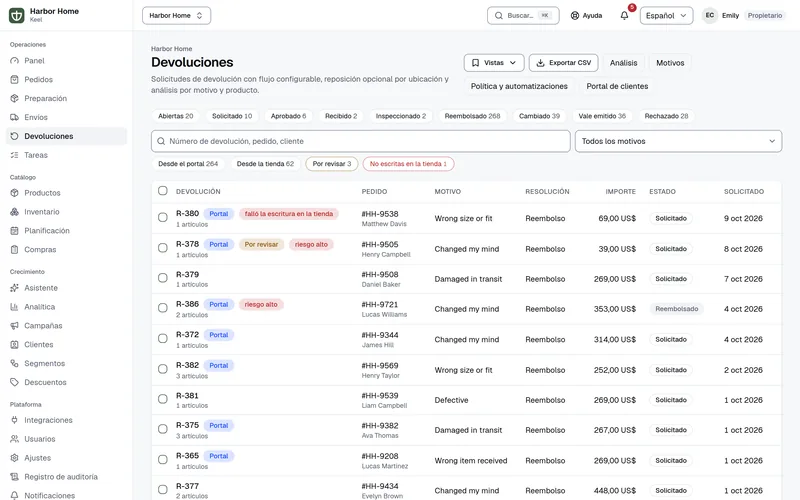Click the Planificación icon

click(14, 231)
